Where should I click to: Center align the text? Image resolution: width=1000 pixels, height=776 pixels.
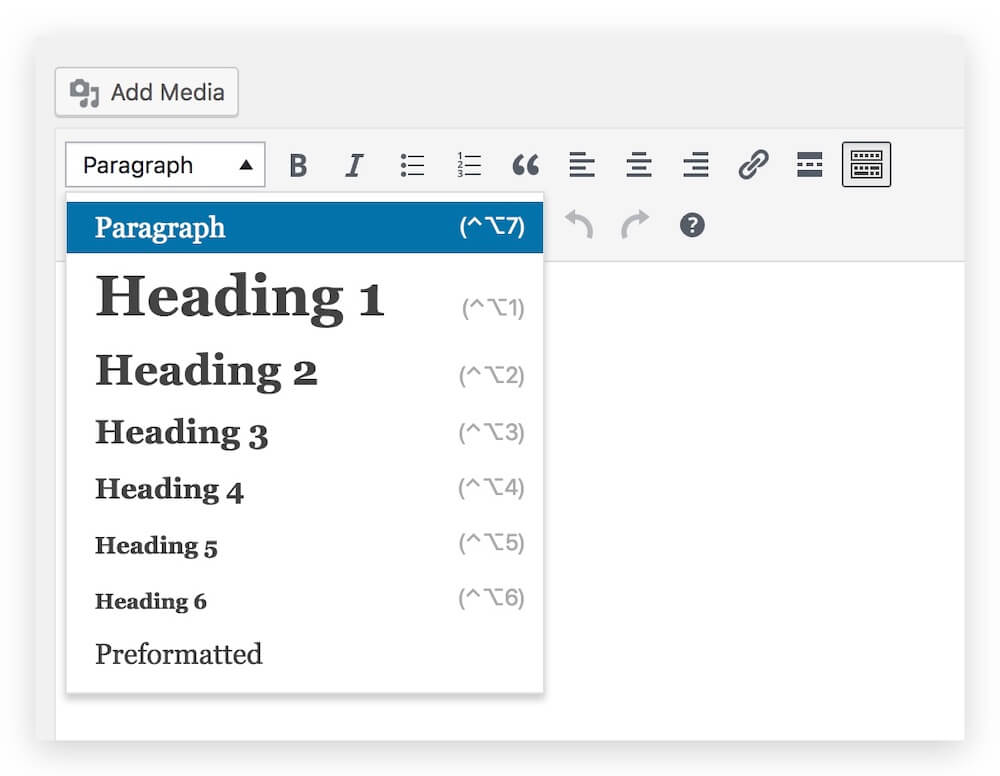[x=639, y=165]
